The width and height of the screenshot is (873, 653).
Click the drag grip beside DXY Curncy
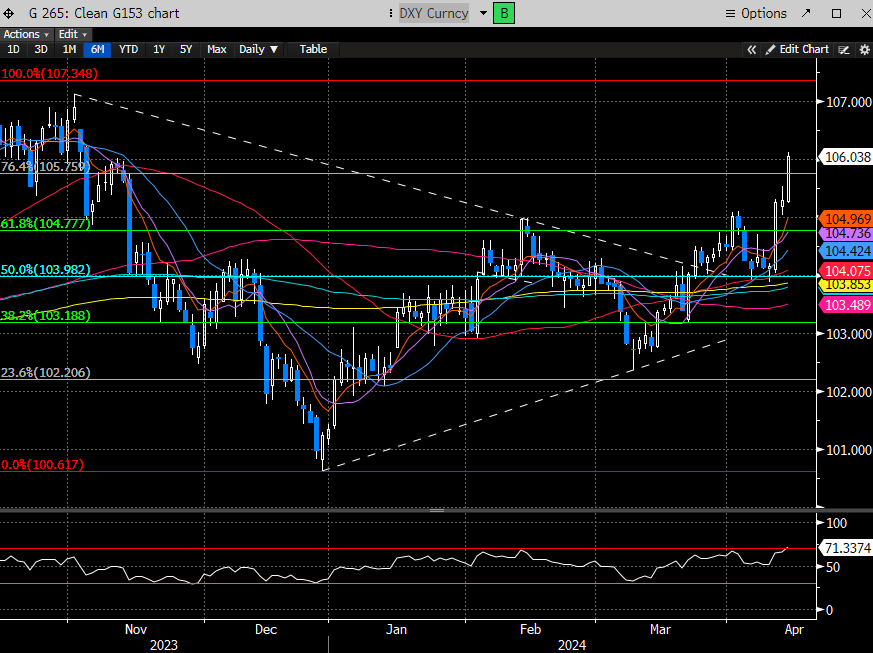391,13
